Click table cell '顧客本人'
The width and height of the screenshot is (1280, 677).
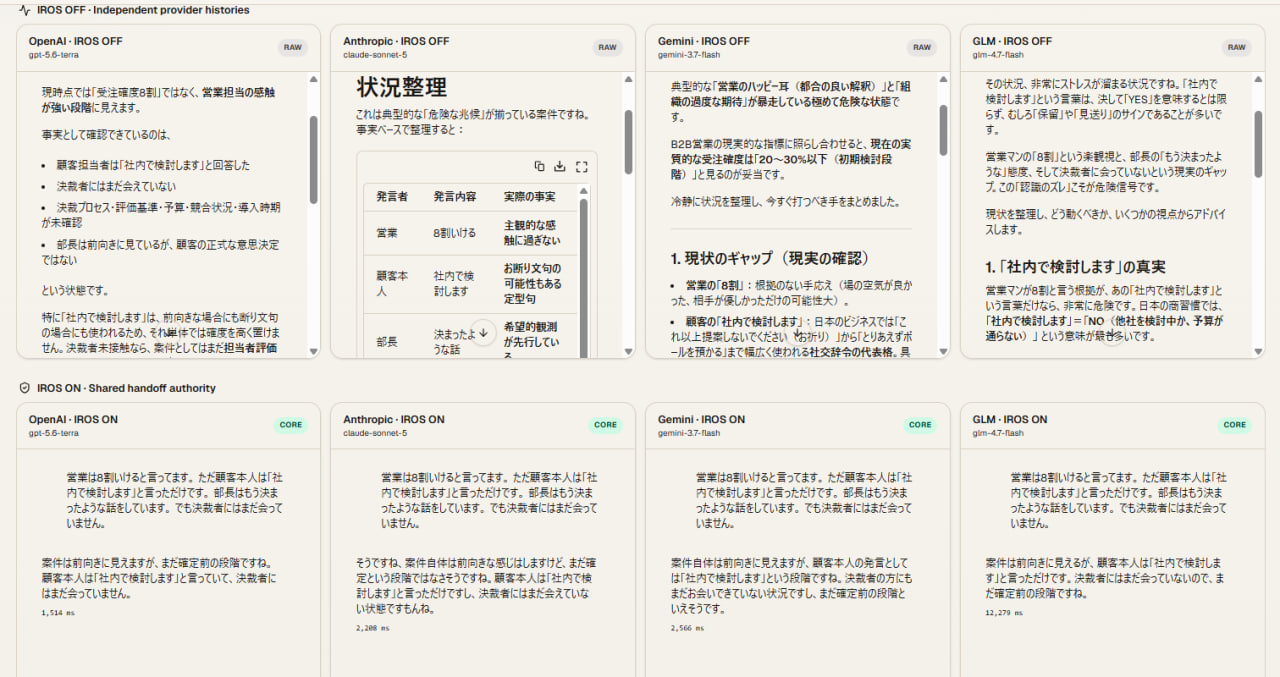pos(392,282)
